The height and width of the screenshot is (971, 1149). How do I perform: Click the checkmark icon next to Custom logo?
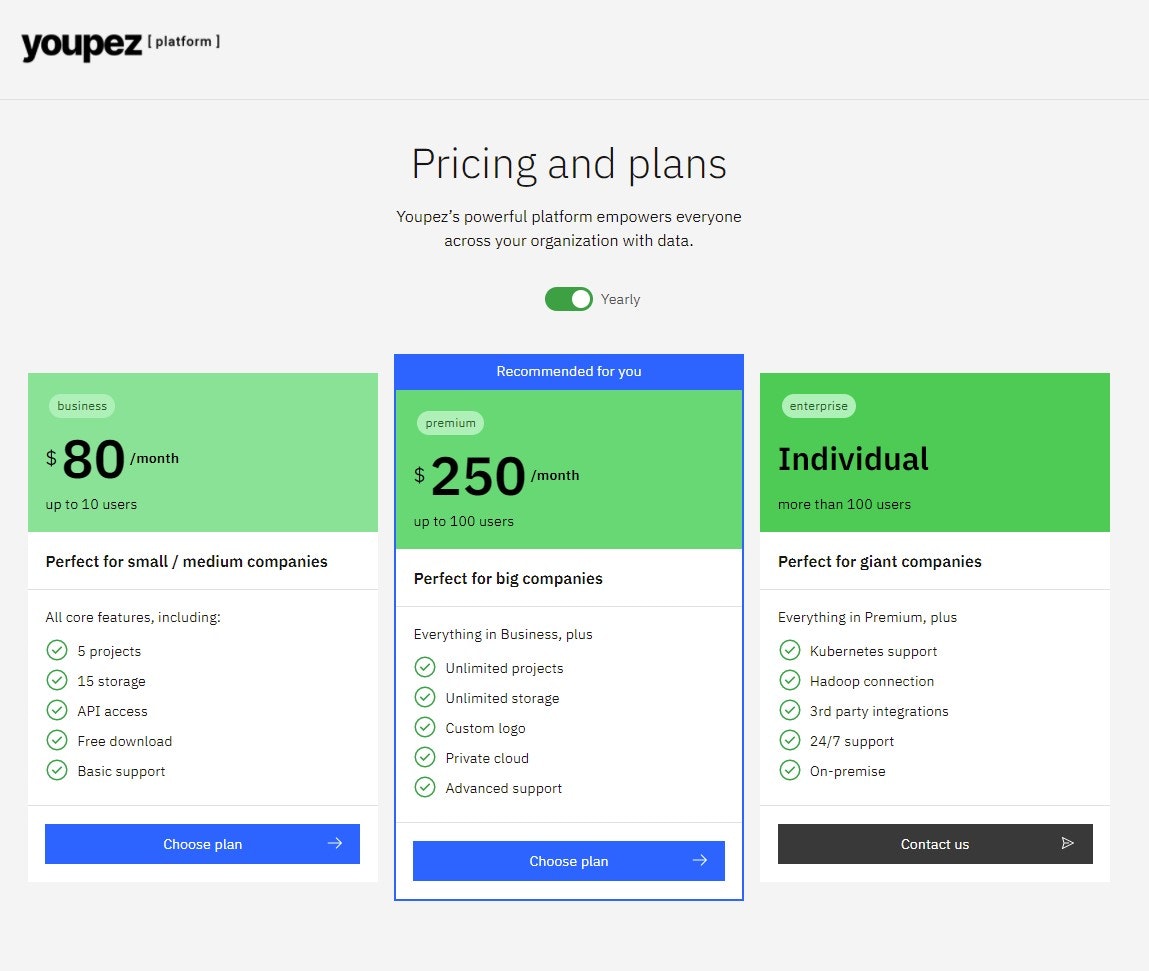pyautogui.click(x=424, y=727)
